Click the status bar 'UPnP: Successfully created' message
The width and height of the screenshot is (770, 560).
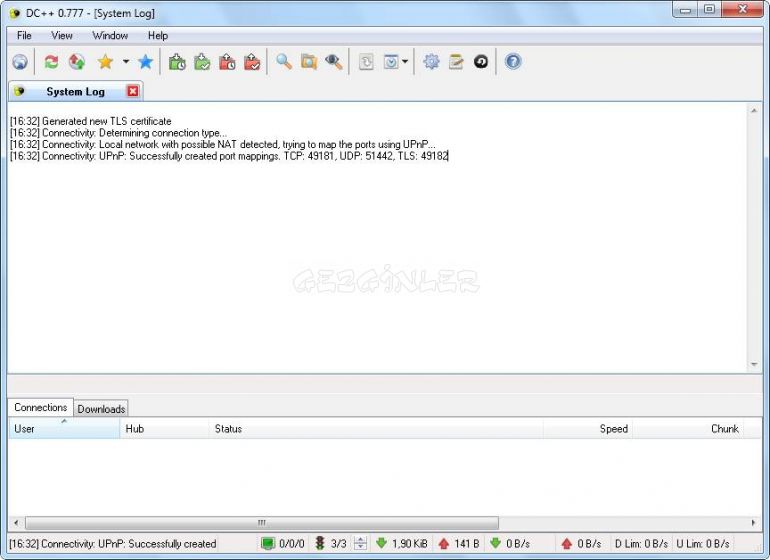pos(113,544)
